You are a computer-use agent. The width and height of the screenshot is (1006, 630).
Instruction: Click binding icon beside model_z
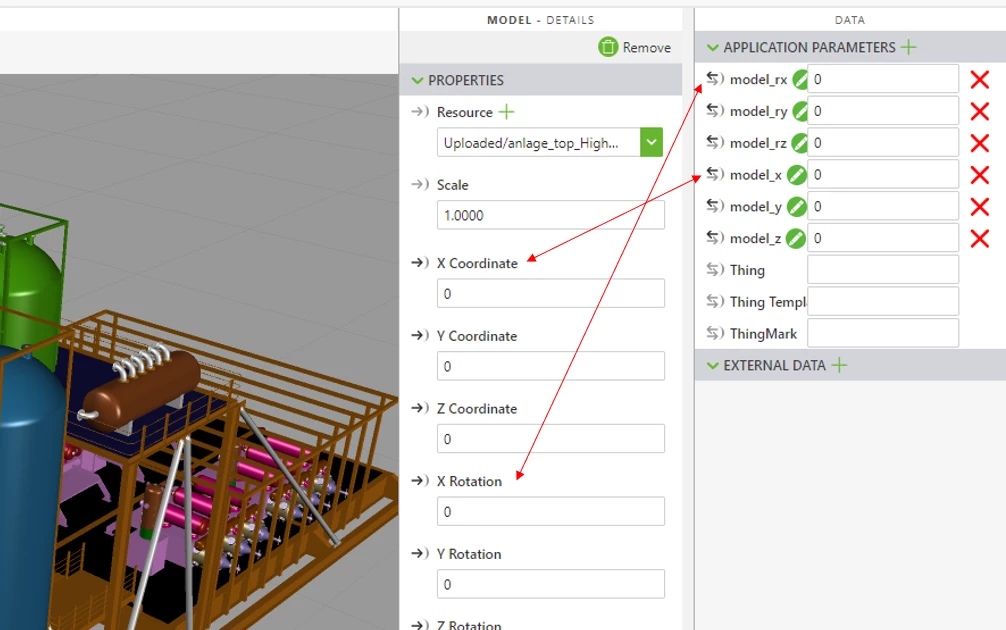click(715, 237)
